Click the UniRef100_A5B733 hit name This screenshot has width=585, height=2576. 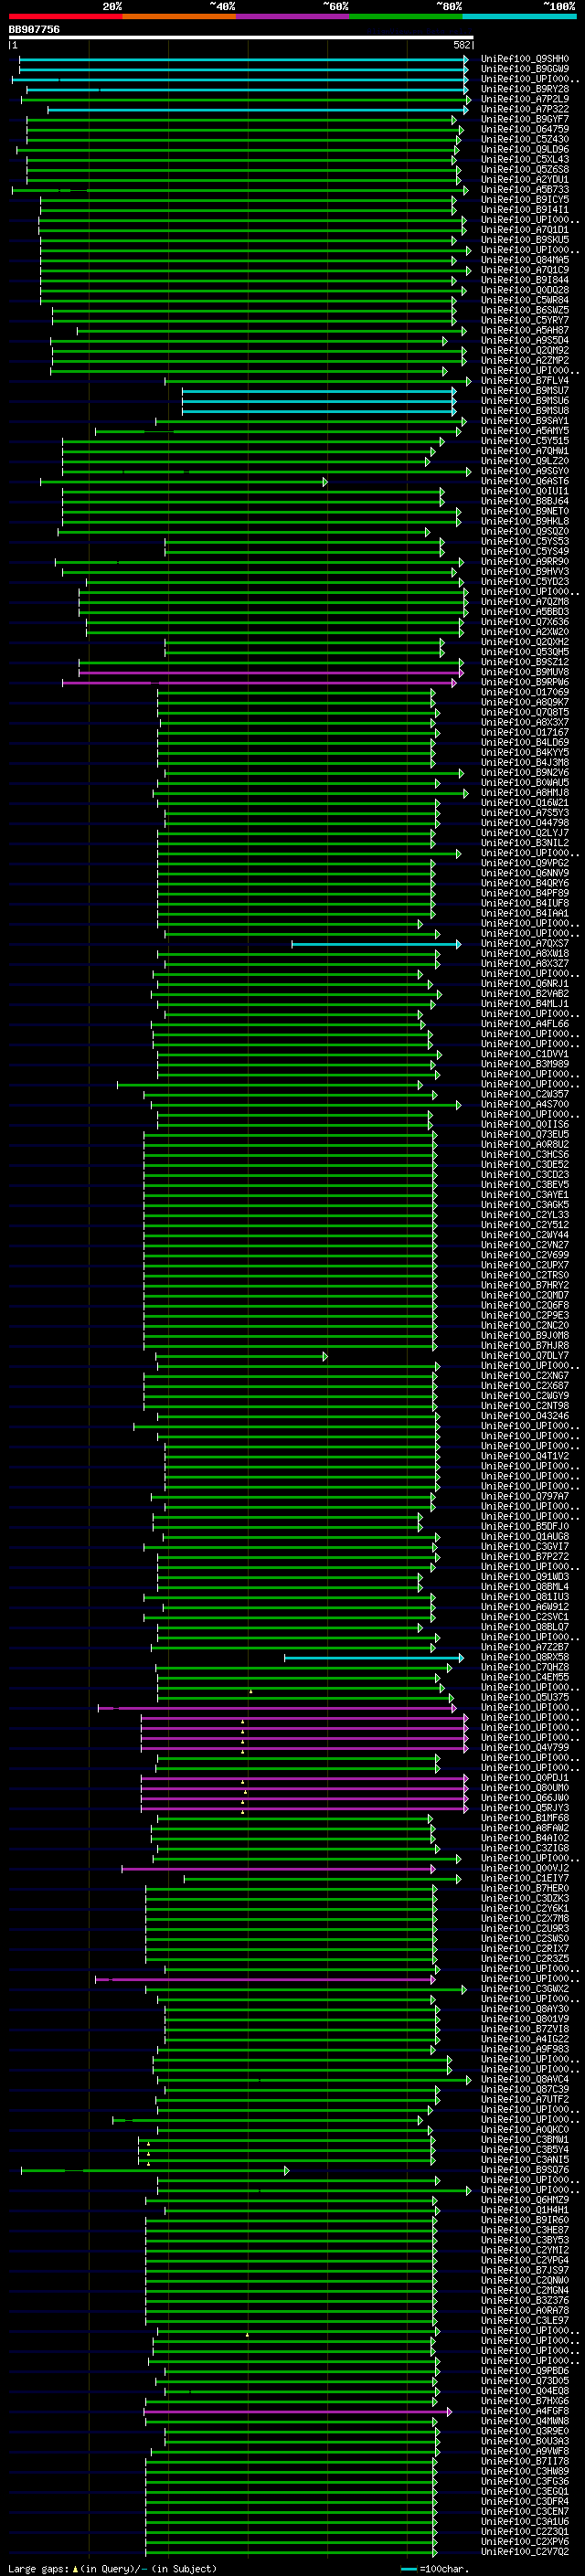(524, 189)
